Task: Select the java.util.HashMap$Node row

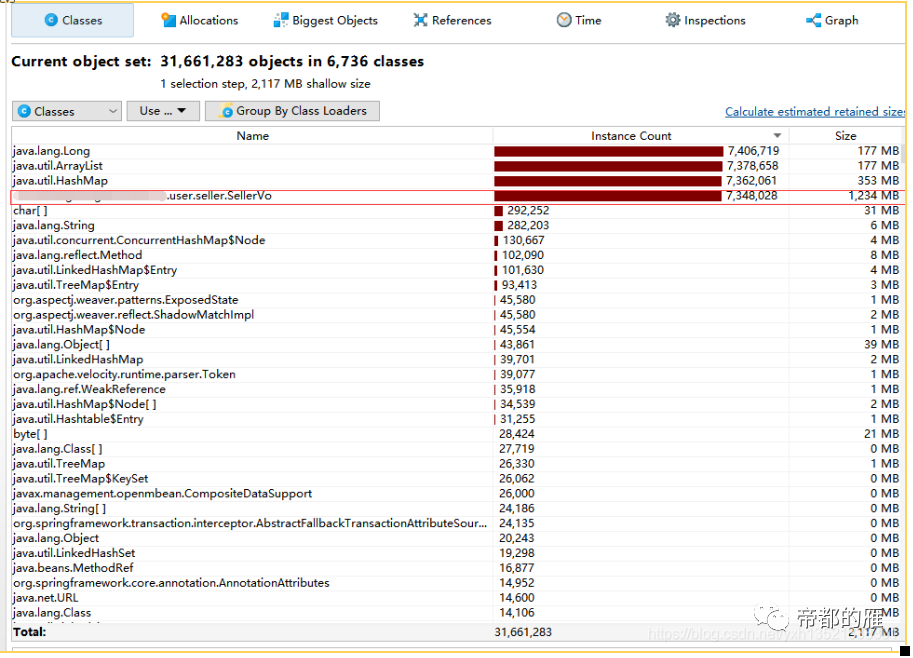Action: click(x=456, y=330)
